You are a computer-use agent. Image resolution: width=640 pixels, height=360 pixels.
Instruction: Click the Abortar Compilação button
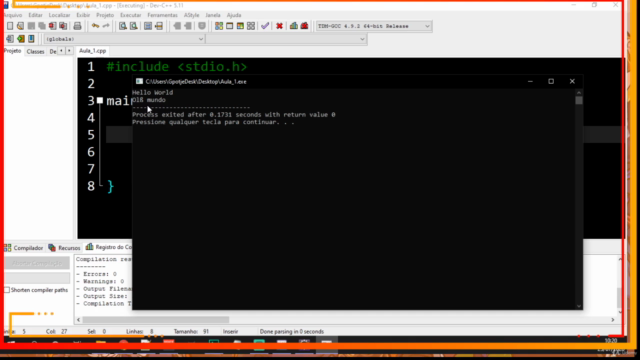tap(37, 263)
